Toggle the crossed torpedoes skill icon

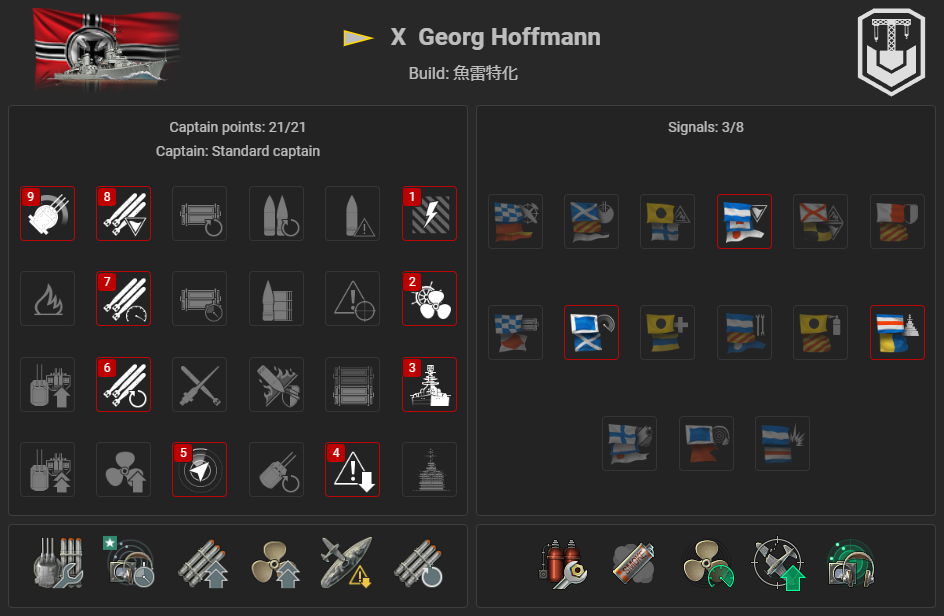click(x=199, y=384)
